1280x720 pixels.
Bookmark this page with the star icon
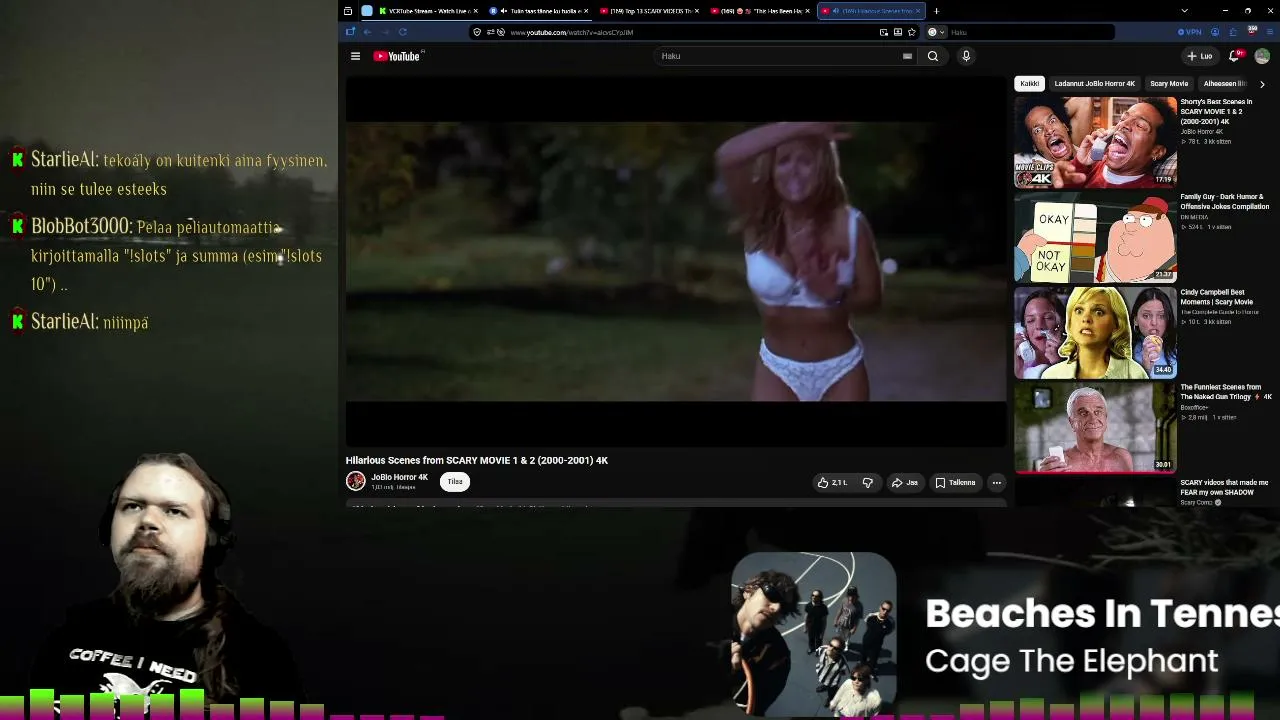coord(911,32)
